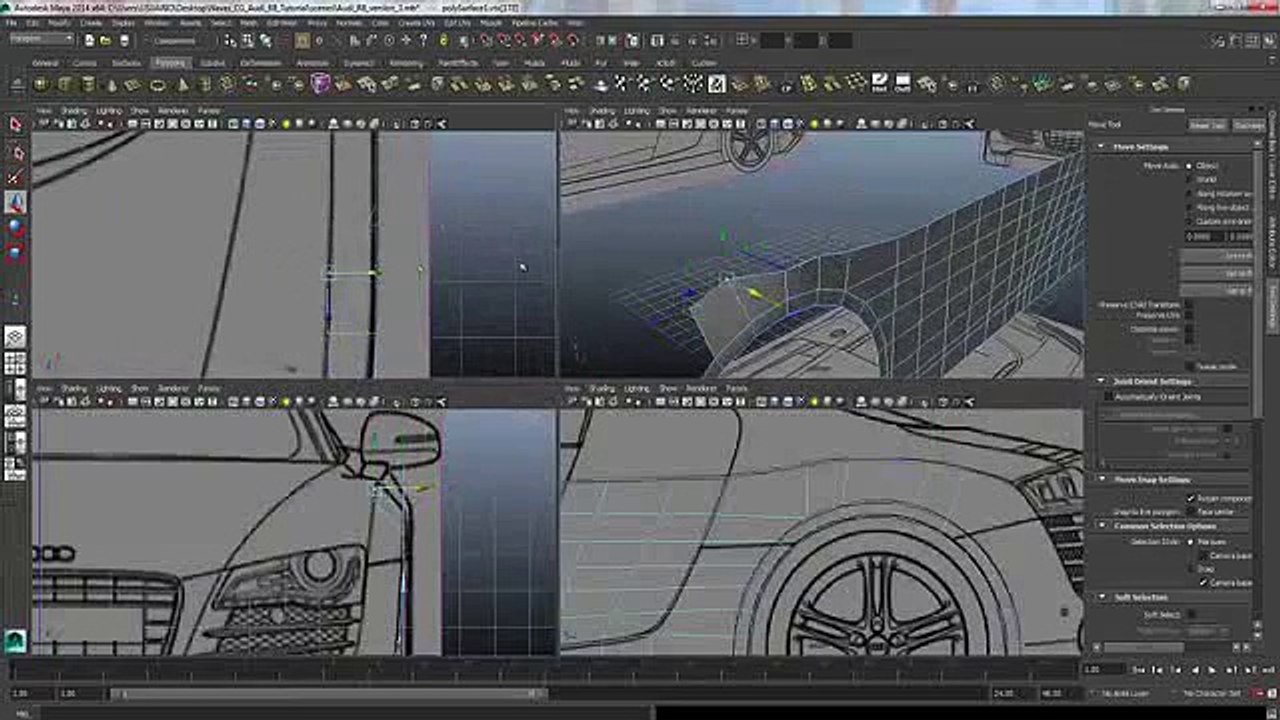This screenshot has height=720, width=1280.
Task: Click the Maya logo icon at toolbox bottom
Action: [16, 640]
